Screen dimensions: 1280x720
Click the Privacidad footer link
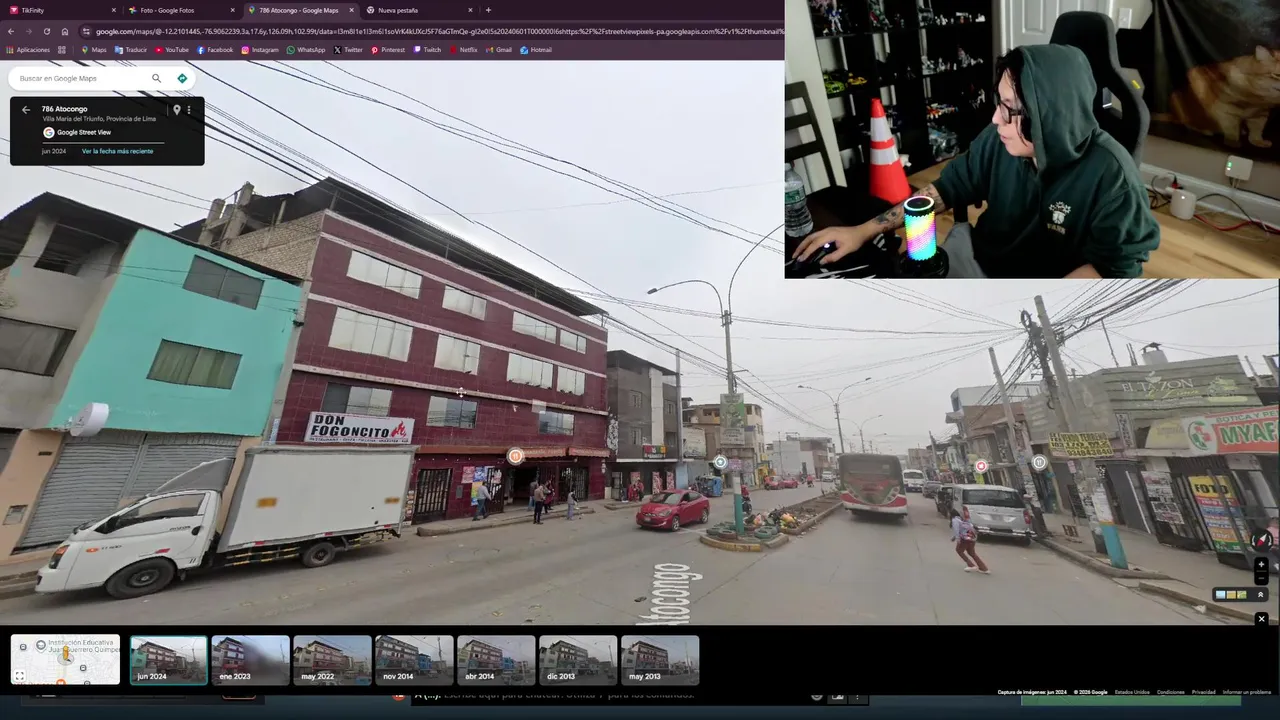pos(1203,692)
